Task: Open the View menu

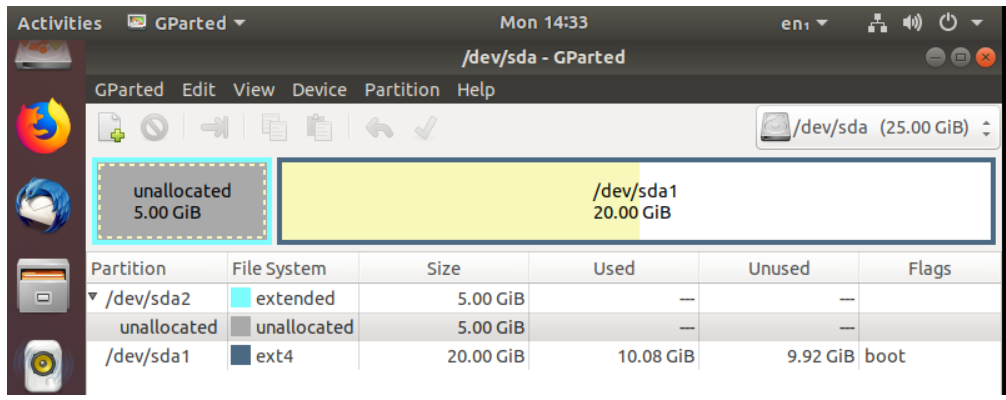Action: coord(254,90)
